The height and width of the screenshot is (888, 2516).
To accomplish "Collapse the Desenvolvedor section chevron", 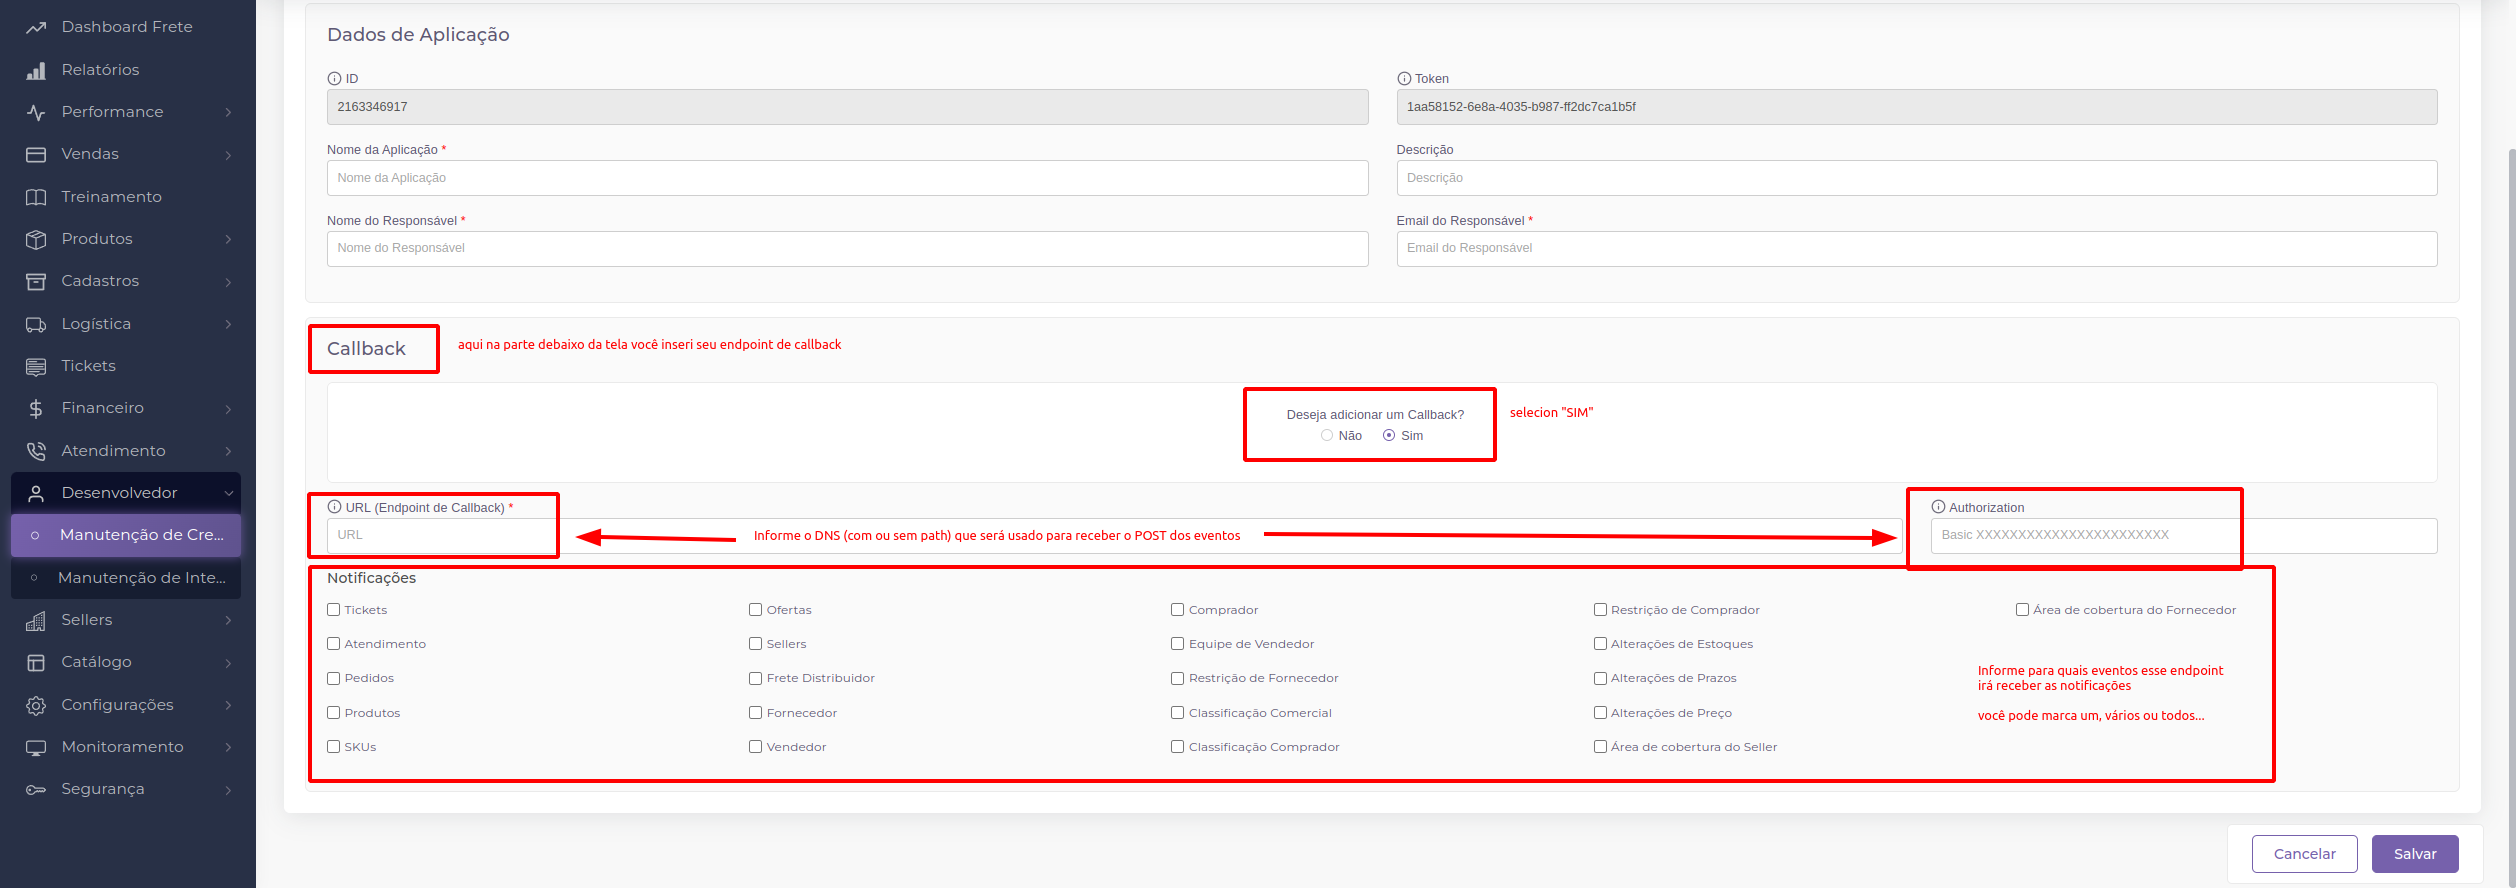I will [x=228, y=493].
